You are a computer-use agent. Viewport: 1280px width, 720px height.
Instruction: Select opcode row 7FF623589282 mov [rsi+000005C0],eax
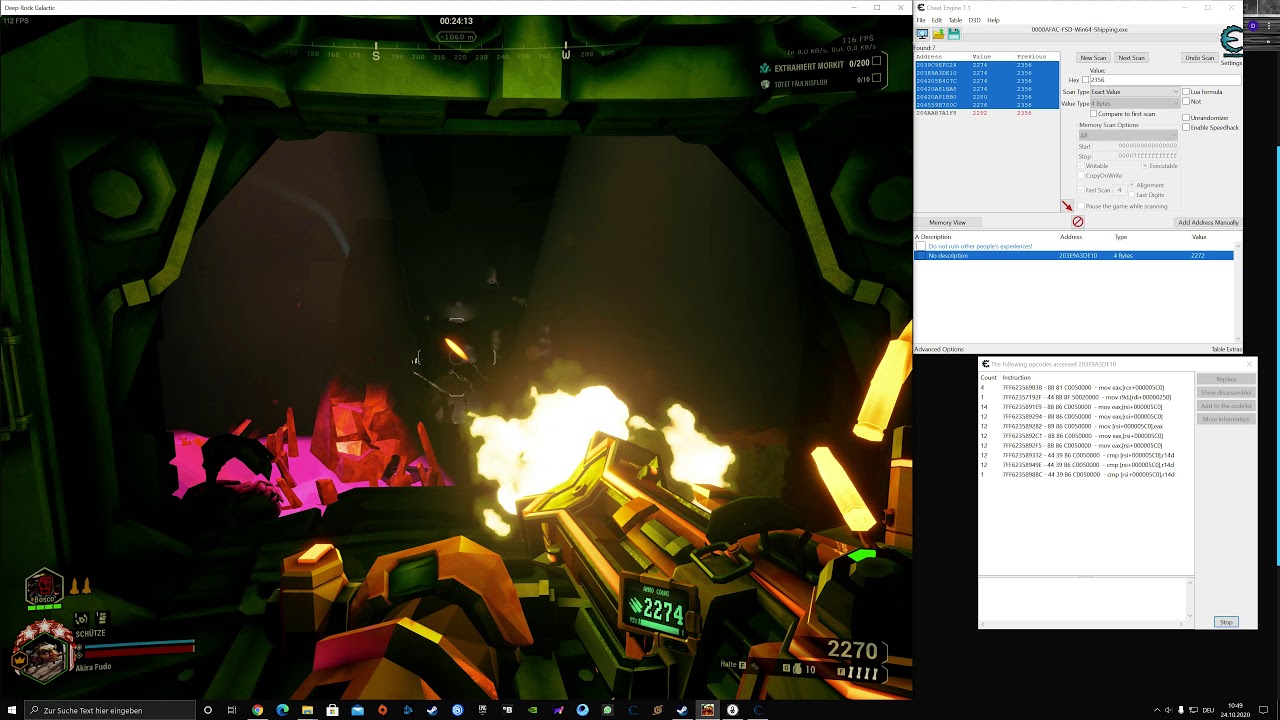coord(1086,426)
